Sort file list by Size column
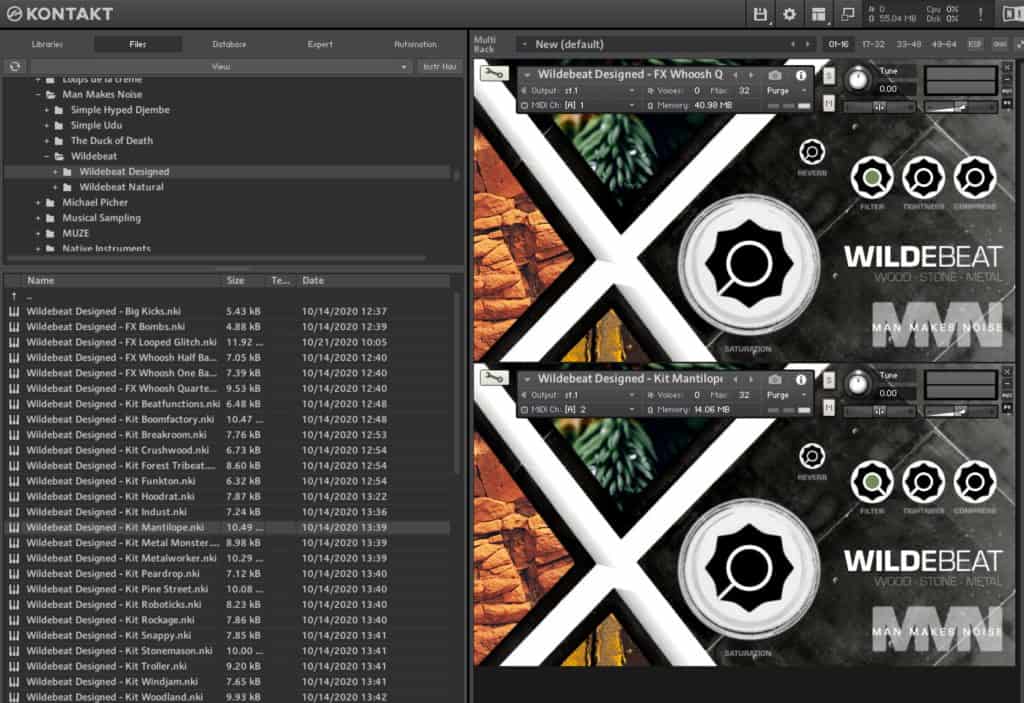This screenshot has height=703, width=1024. [x=244, y=280]
